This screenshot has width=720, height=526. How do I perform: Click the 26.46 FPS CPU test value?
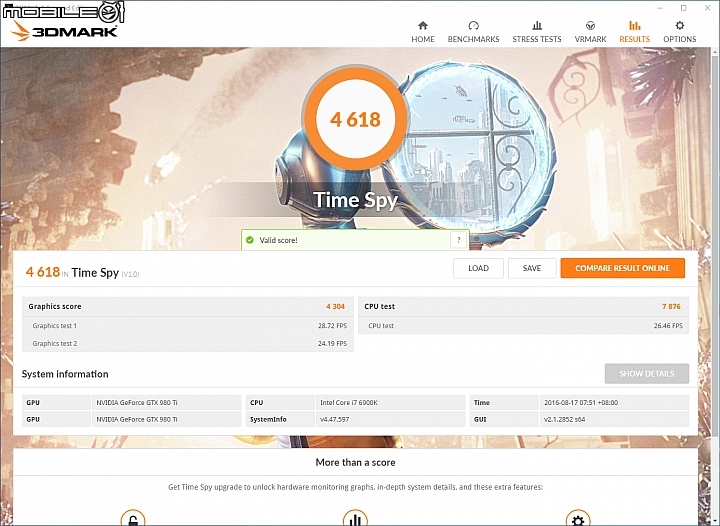pyautogui.click(x=668, y=326)
